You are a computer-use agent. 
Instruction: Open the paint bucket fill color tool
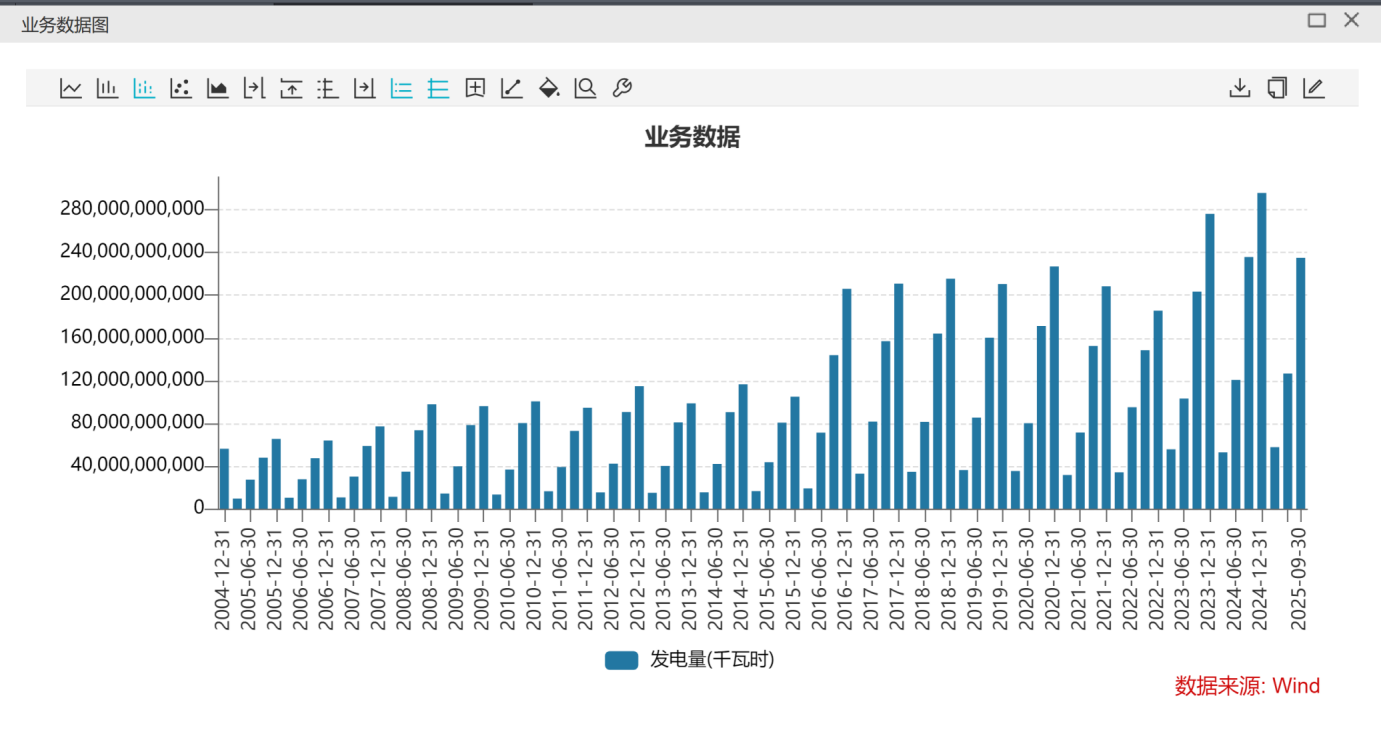coord(549,89)
